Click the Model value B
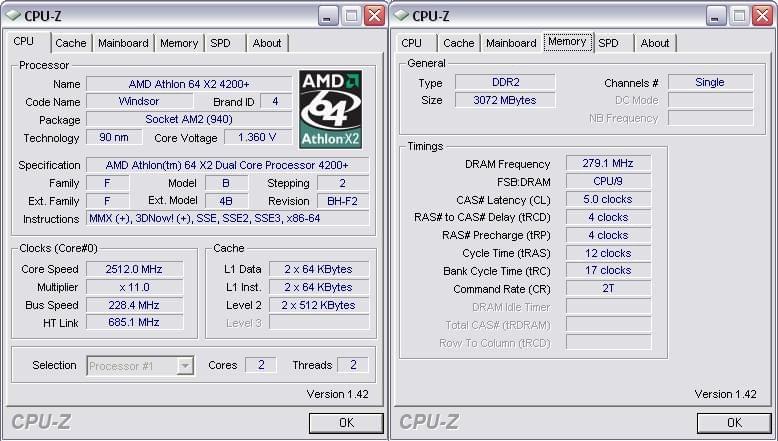The width and height of the screenshot is (778, 441). point(226,183)
